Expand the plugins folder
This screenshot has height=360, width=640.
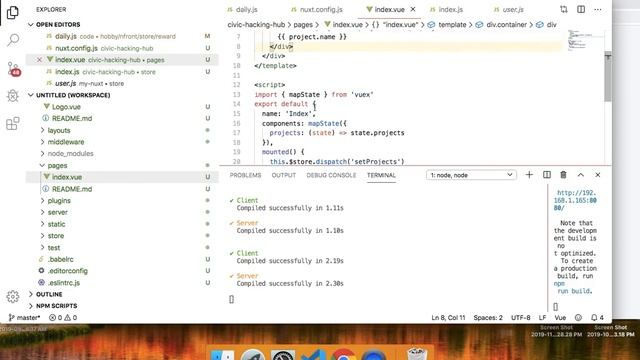pos(59,200)
